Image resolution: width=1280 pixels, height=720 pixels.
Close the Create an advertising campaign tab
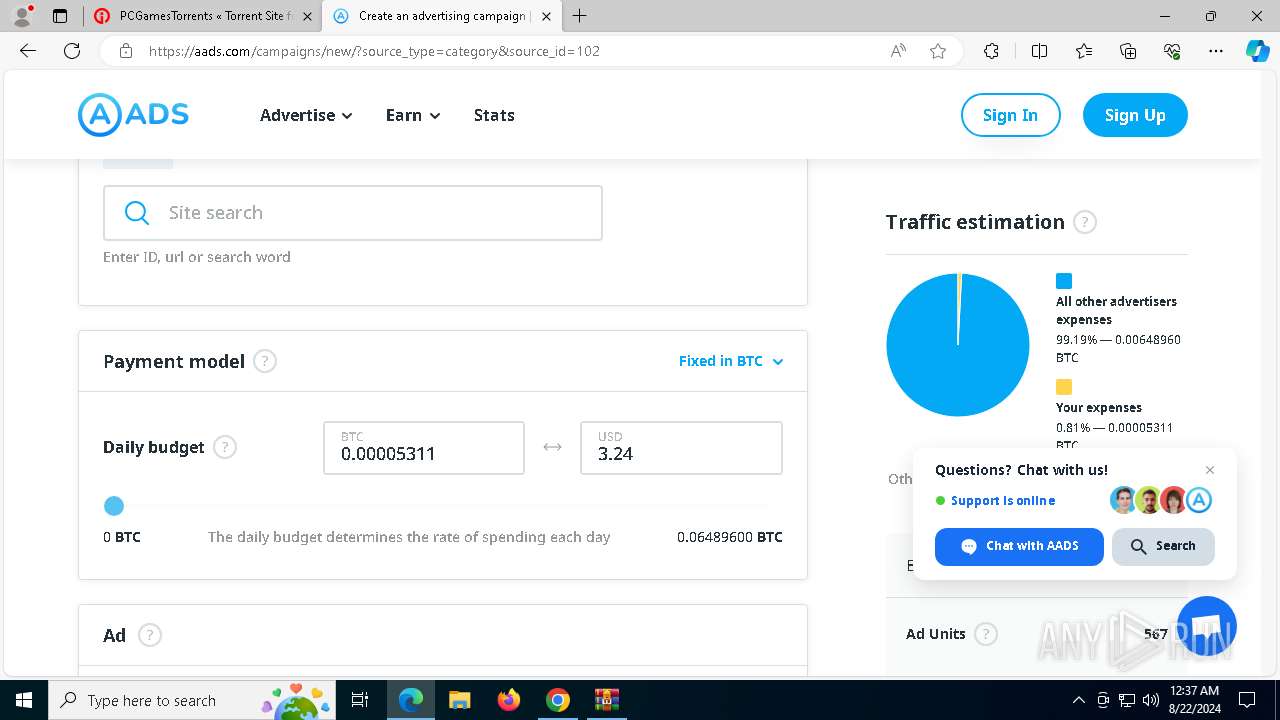[x=546, y=16]
